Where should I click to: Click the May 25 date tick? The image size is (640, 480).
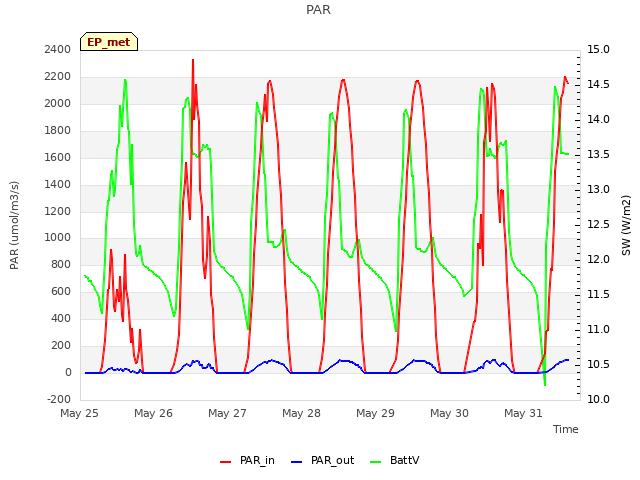click(x=80, y=413)
